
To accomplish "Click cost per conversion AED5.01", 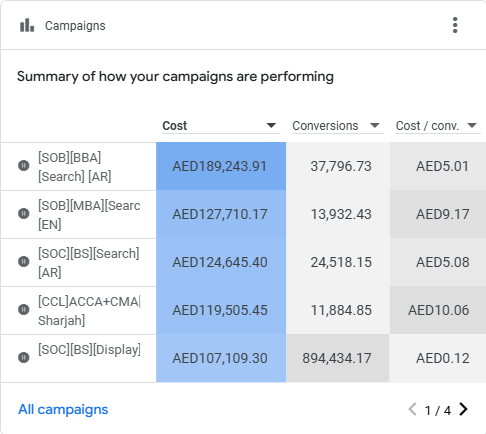I will tap(442, 166).
